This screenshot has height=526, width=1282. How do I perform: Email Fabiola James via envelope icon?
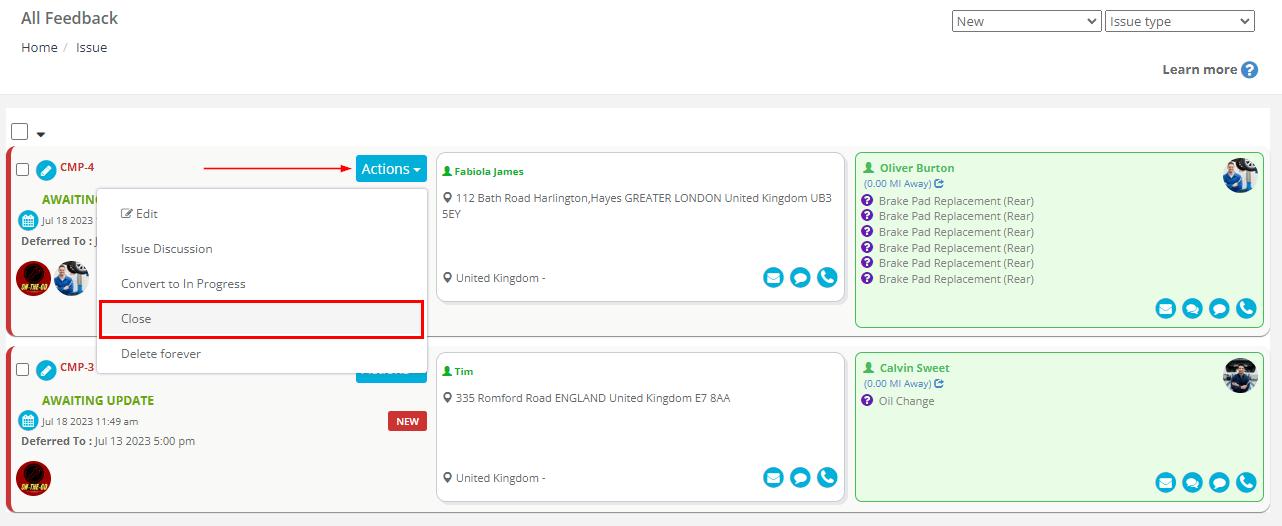773,278
